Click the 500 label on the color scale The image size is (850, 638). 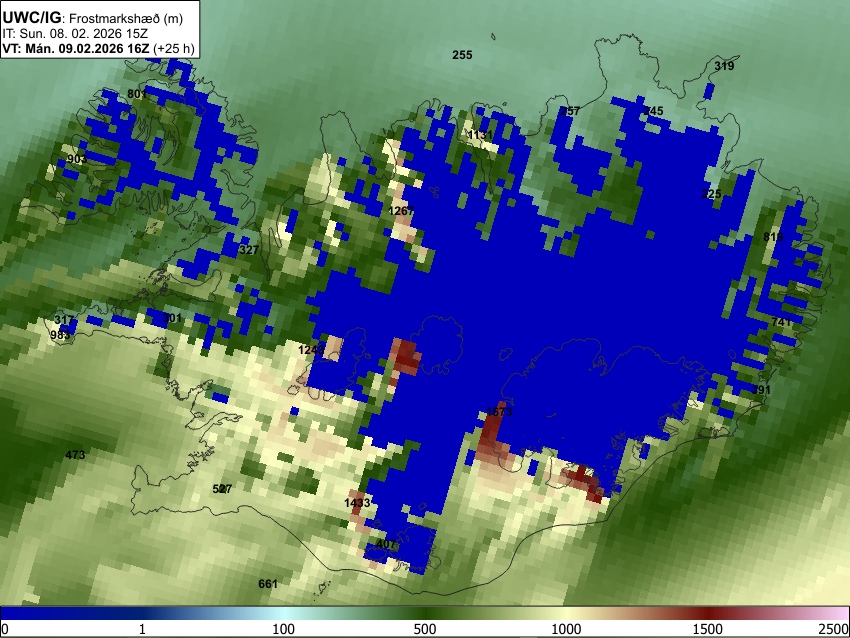(x=425, y=629)
